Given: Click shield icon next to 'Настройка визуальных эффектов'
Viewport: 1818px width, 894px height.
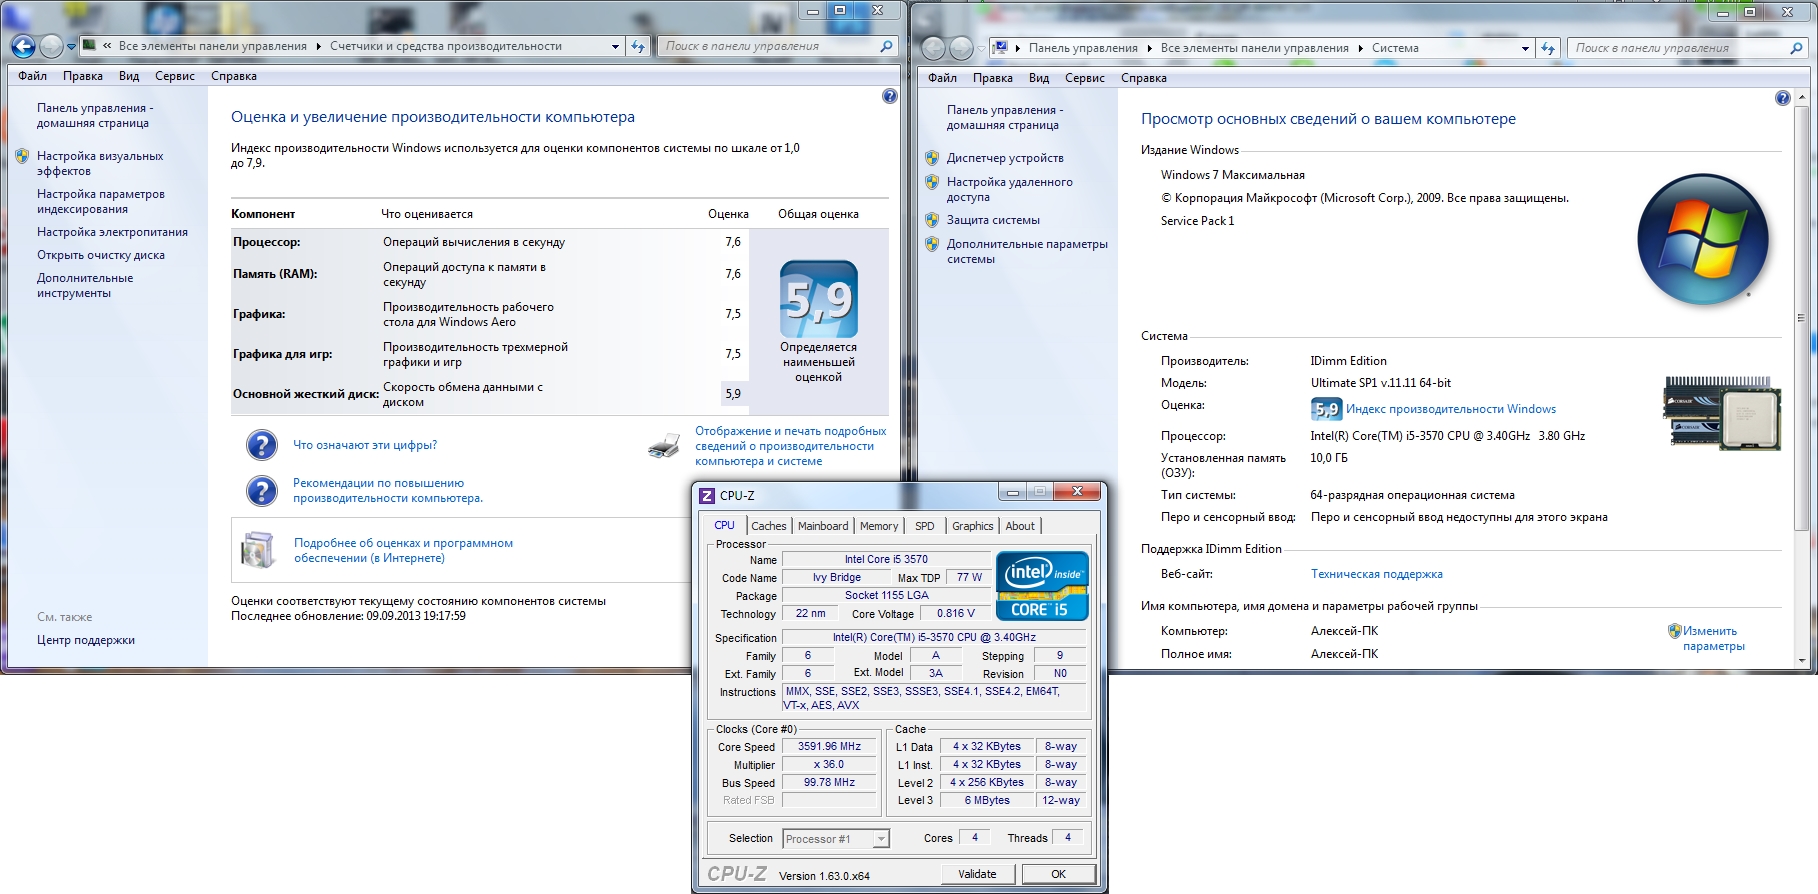Looking at the screenshot, I should [22, 156].
